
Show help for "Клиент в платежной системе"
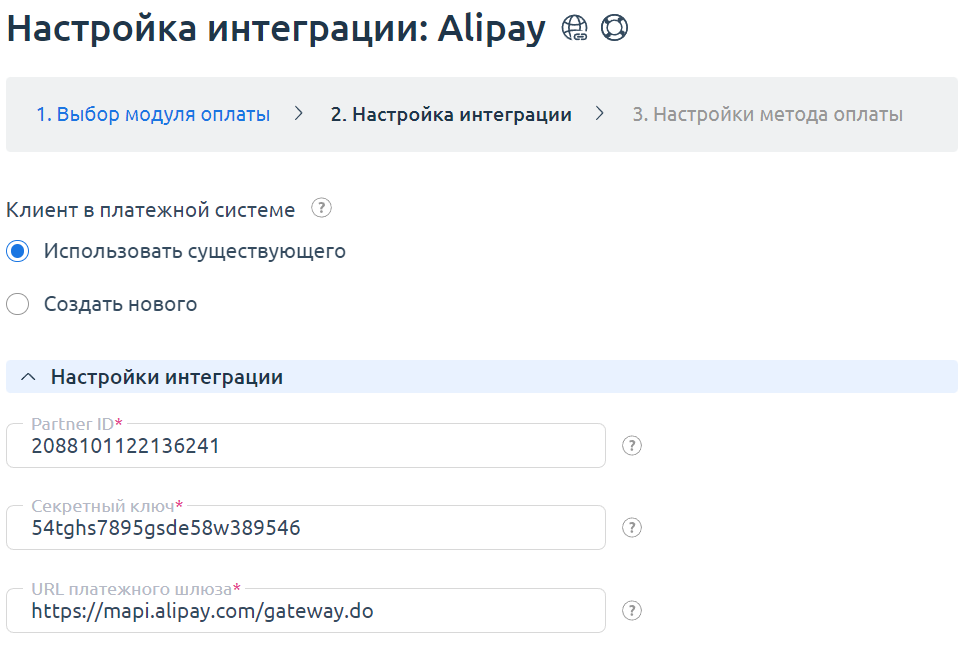[x=320, y=209]
